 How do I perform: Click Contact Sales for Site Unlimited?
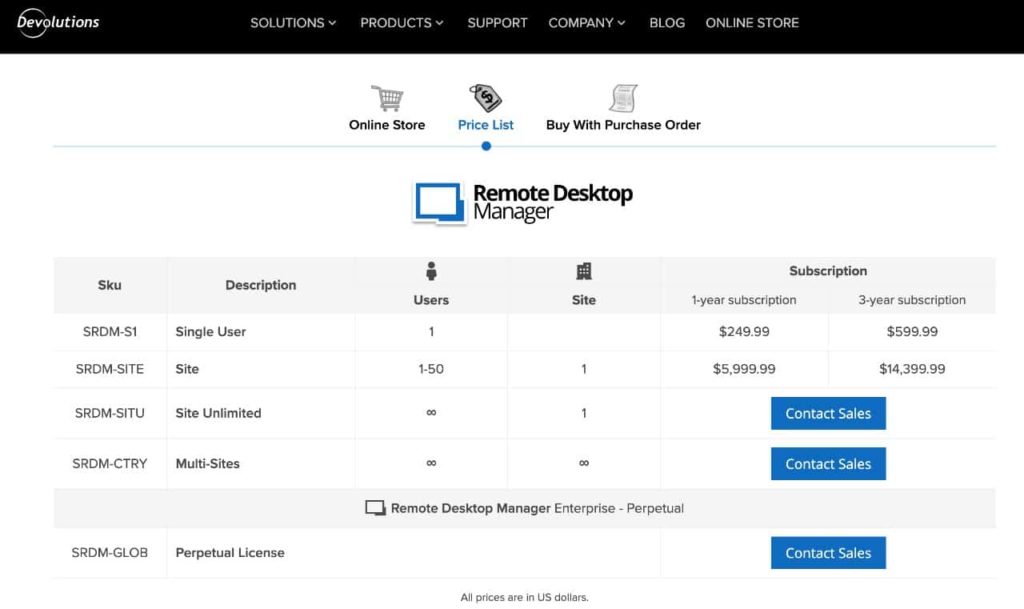tap(828, 413)
